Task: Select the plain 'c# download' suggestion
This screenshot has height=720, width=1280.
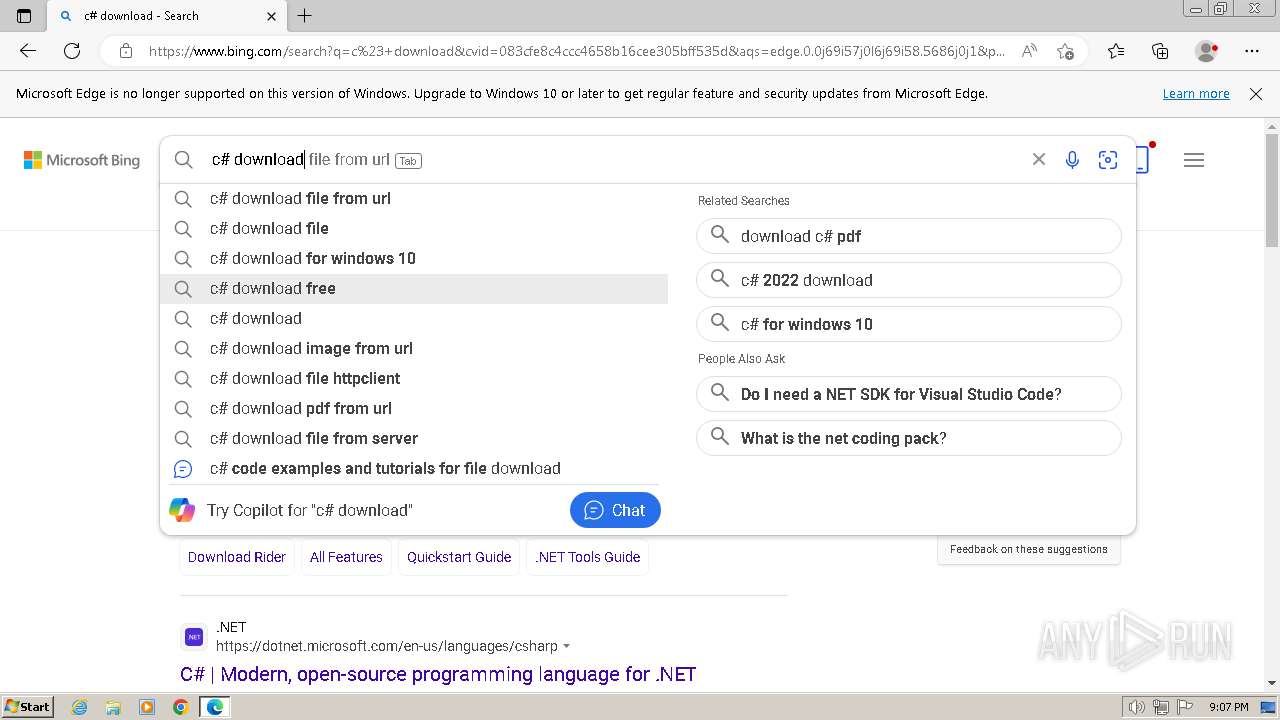Action: pyautogui.click(x=414, y=318)
